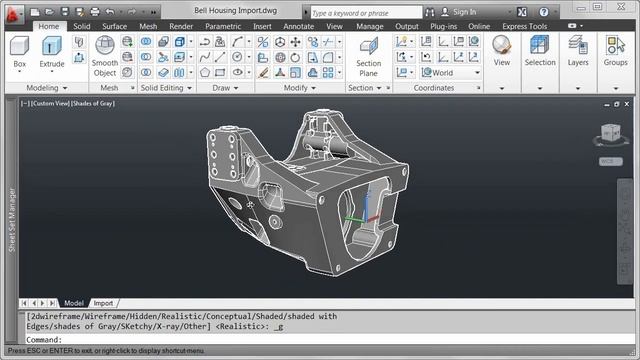
Task: Toggle the viewport minus control label
Action: coord(25,104)
